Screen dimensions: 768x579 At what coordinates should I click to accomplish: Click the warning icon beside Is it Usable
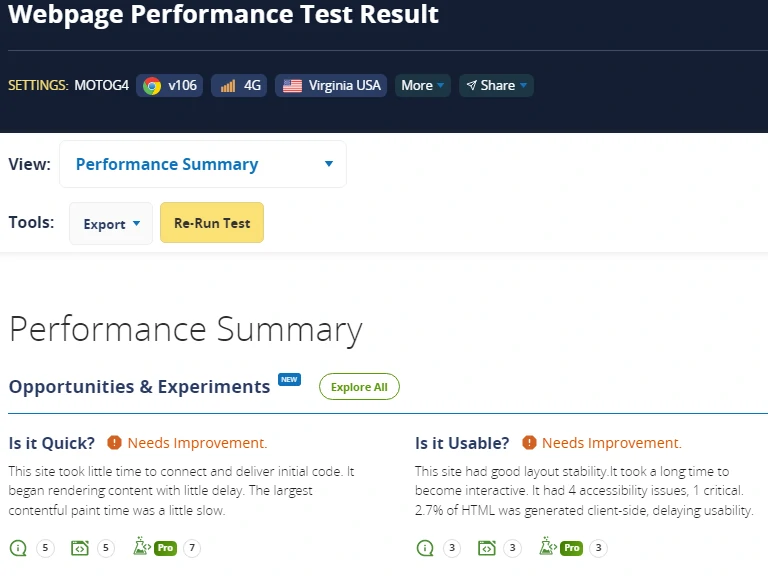coord(529,443)
